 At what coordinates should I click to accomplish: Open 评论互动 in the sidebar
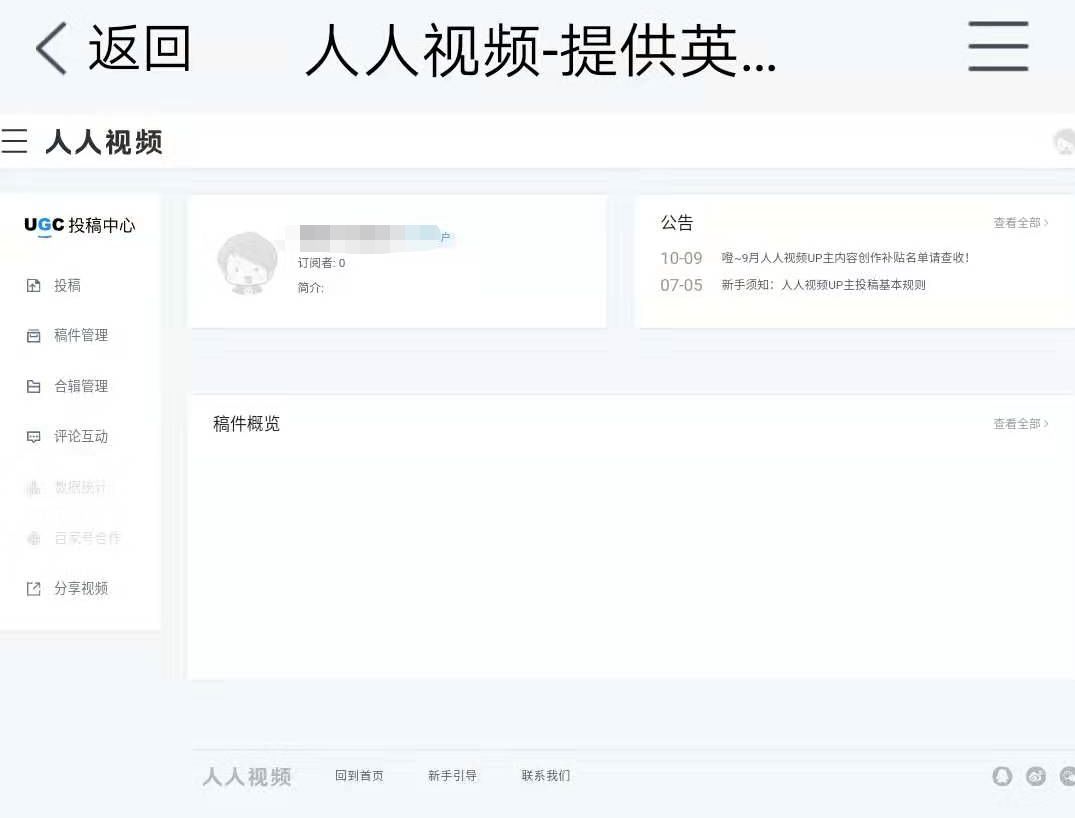pos(81,436)
